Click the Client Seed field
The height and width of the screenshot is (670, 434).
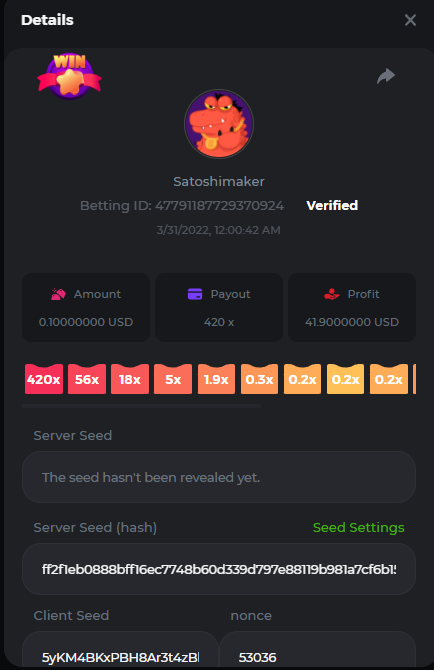coord(120,650)
